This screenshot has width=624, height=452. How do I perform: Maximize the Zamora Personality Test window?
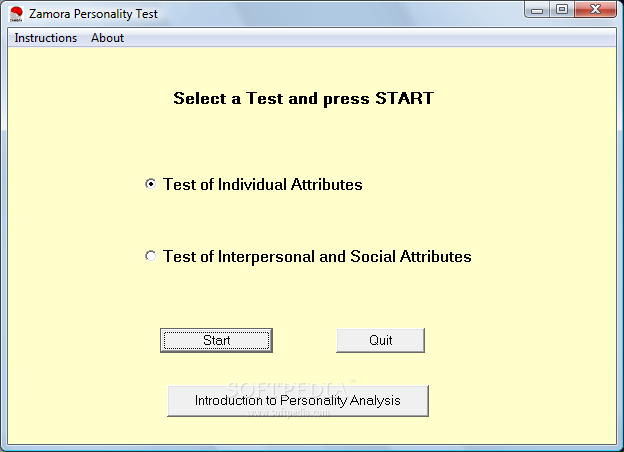pos(562,10)
